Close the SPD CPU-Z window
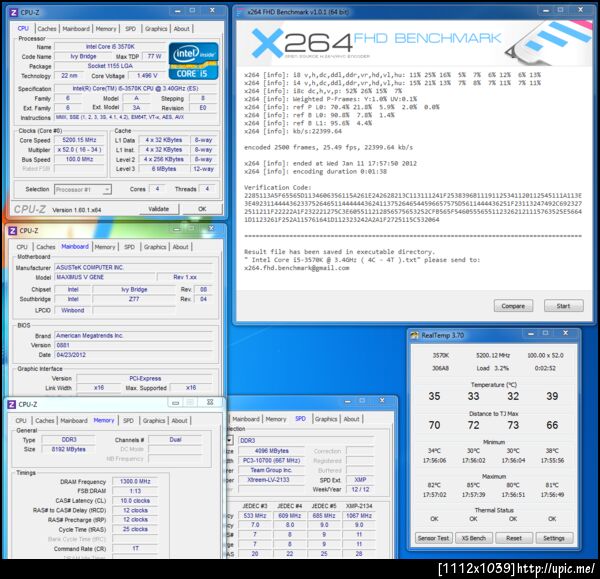The image size is (600, 579). click(382, 400)
